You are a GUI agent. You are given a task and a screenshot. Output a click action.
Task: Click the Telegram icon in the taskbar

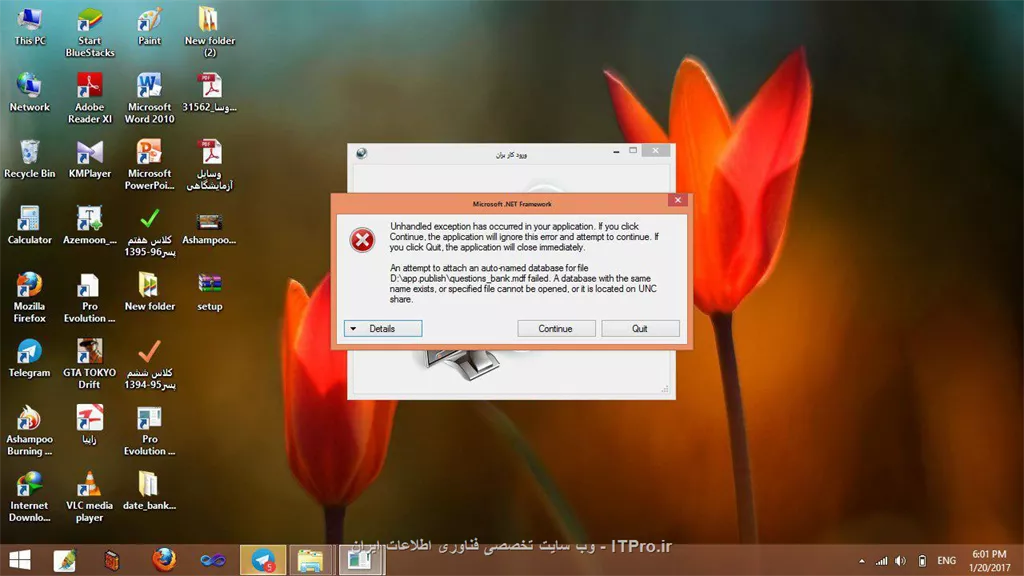tap(263, 560)
